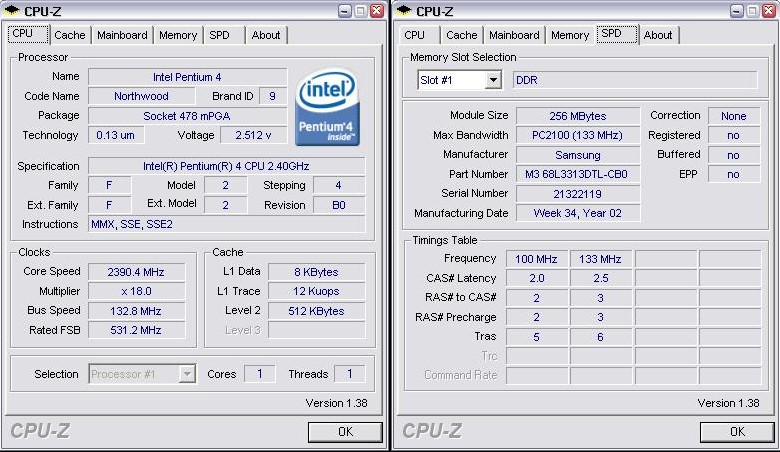This screenshot has width=780, height=452.
Task: Click the Threads value field
Action: tap(350, 374)
